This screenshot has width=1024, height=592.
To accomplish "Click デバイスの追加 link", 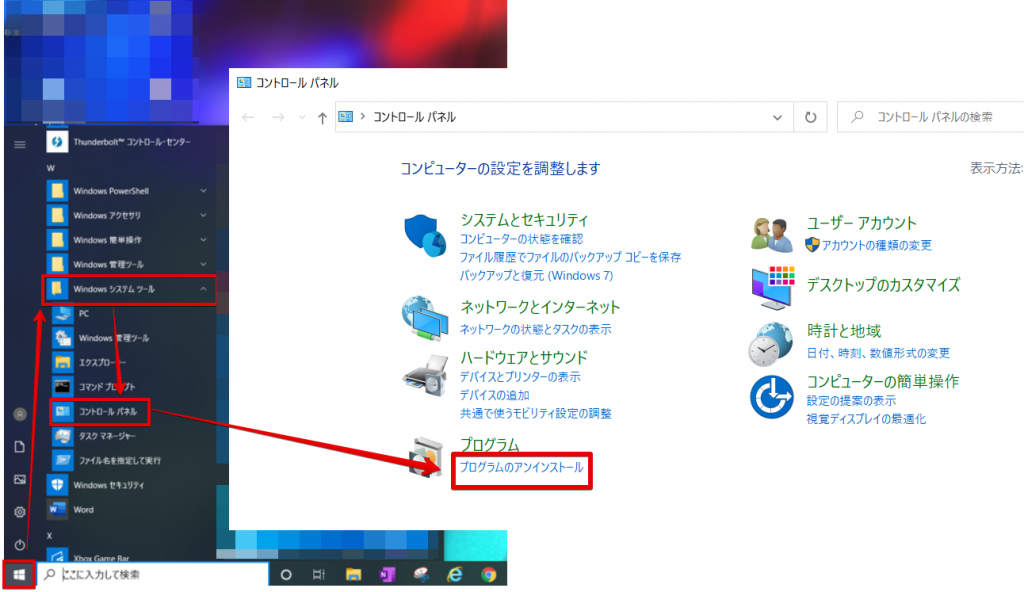I will pos(494,395).
